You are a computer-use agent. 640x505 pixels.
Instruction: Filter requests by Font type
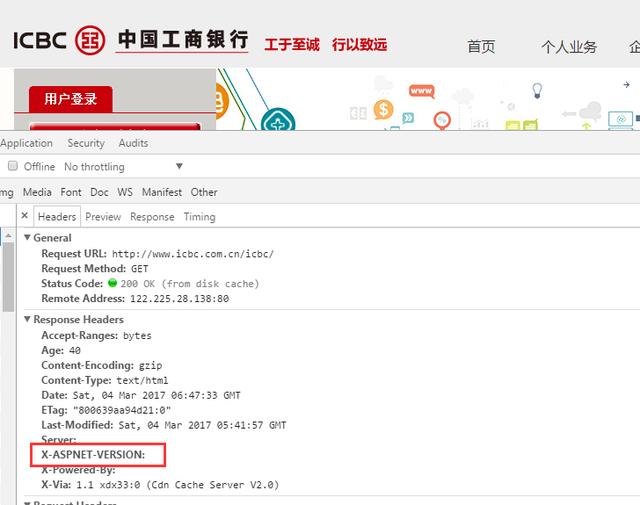pos(71,192)
